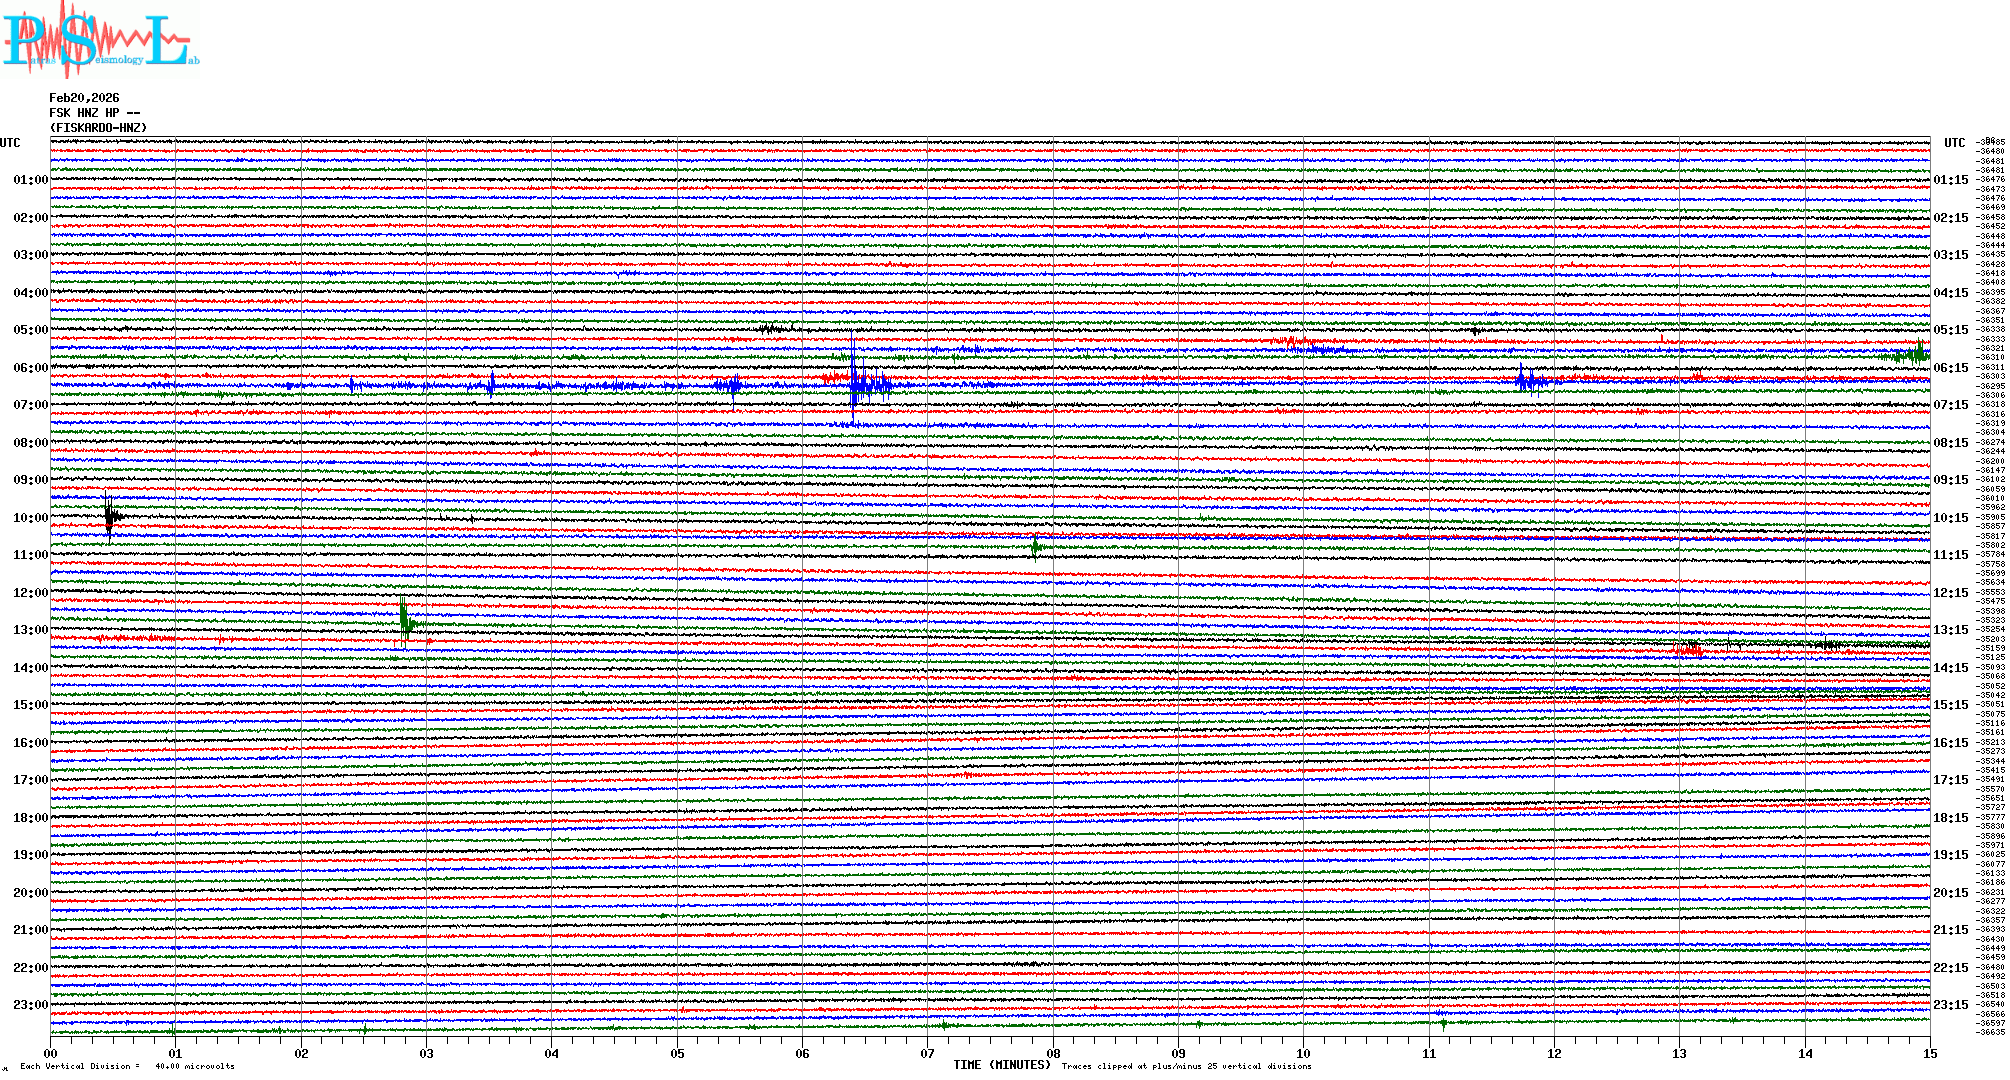This screenshot has width=2010, height=1080.
Task: Click the Feb20,2026 date label
Action: click(84, 98)
